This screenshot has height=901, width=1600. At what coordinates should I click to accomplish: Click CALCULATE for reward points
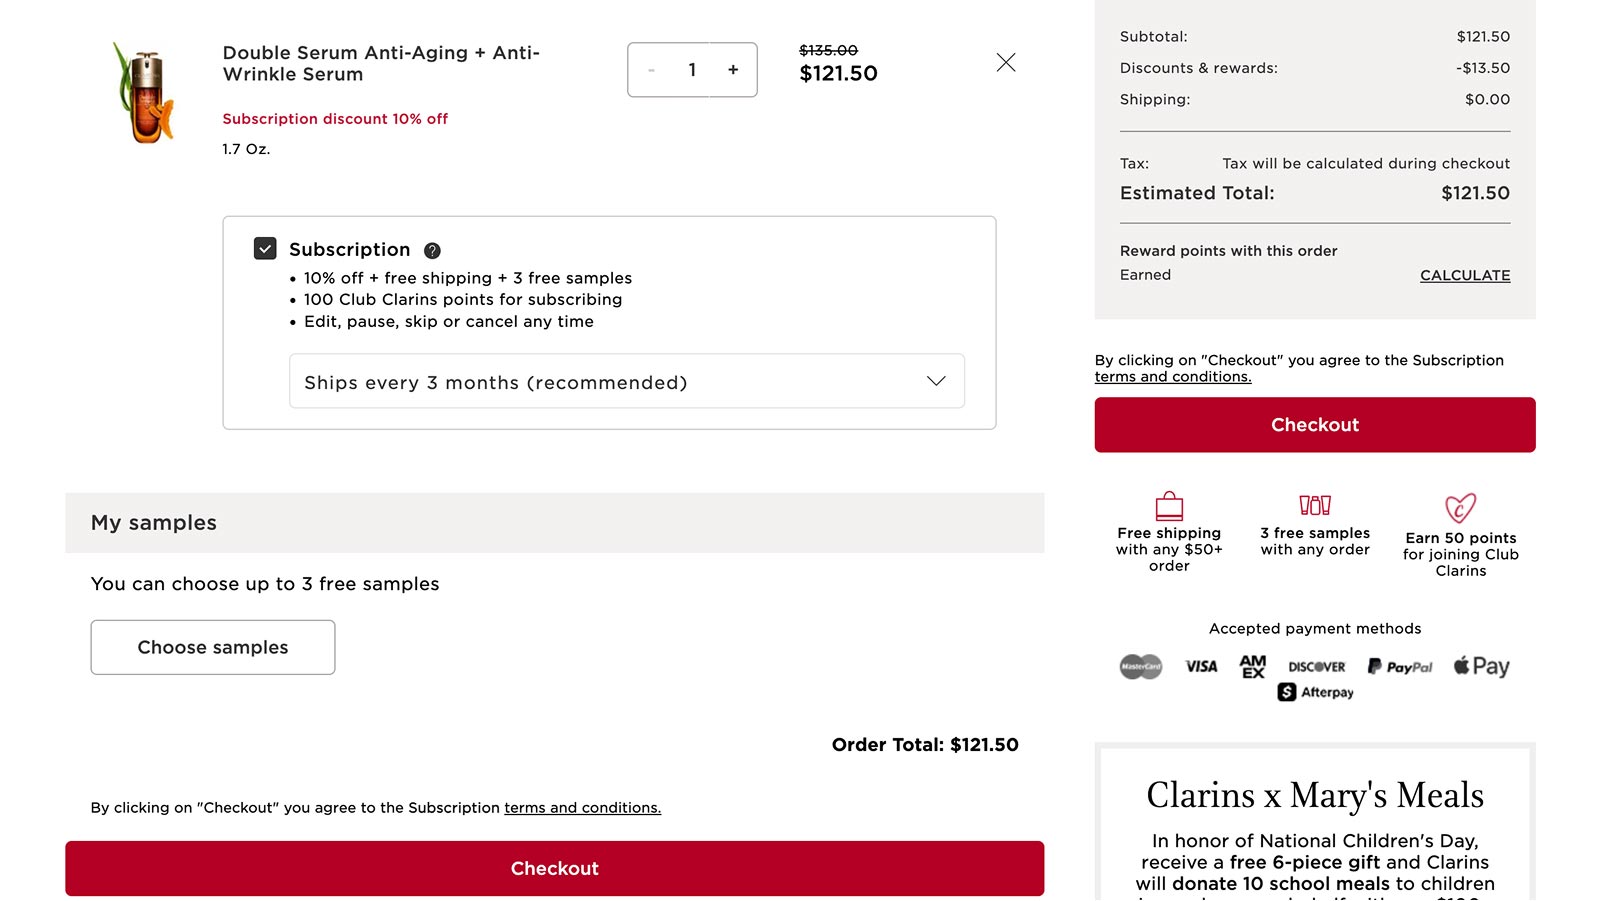point(1464,275)
